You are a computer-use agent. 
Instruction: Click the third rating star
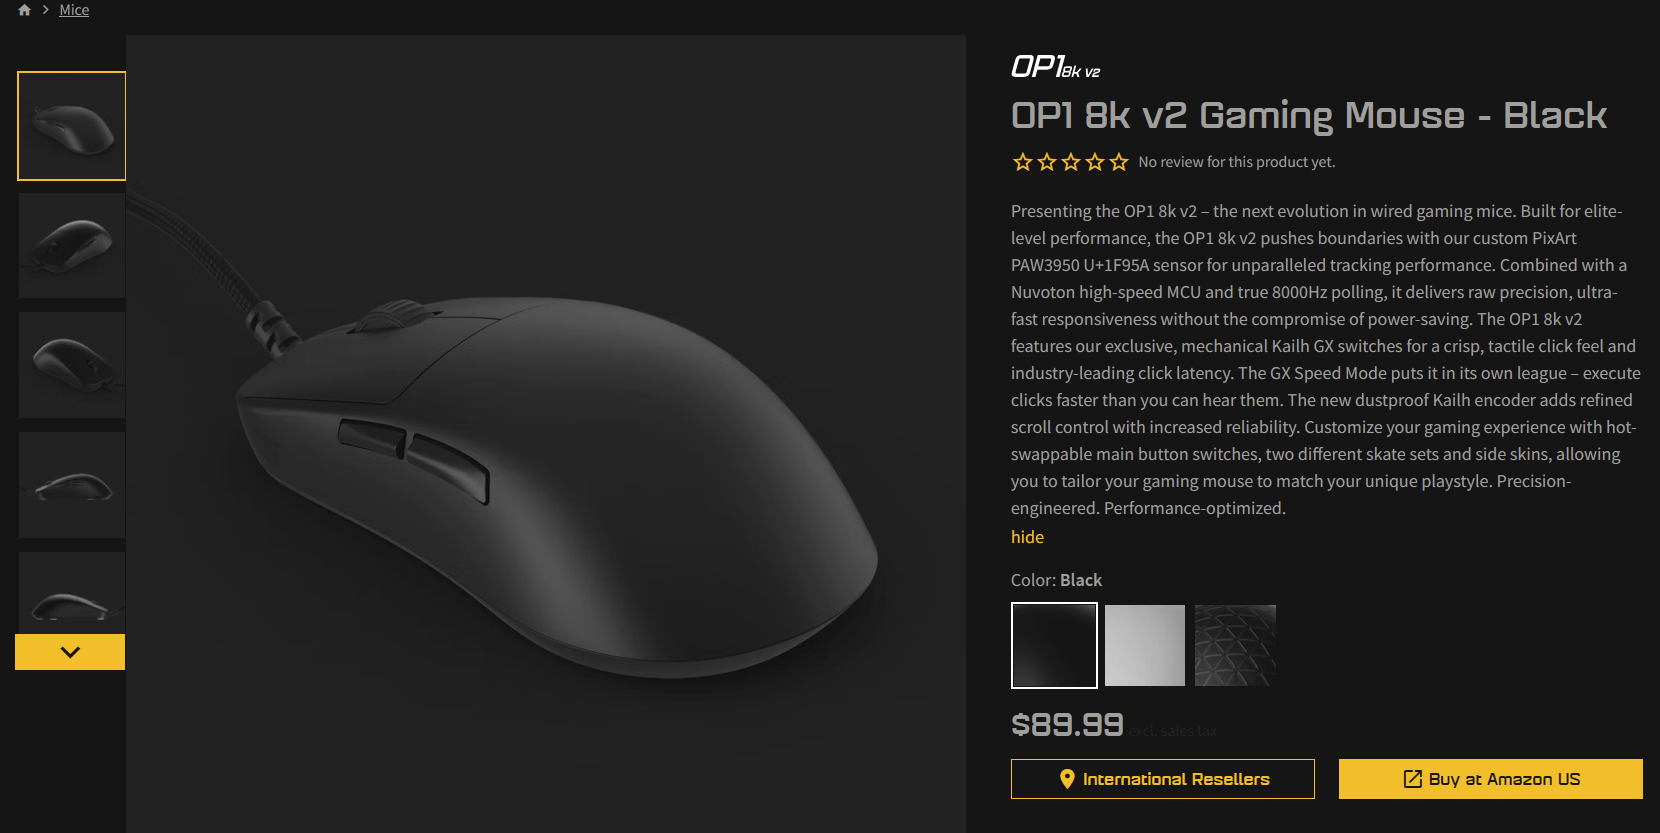click(1070, 162)
